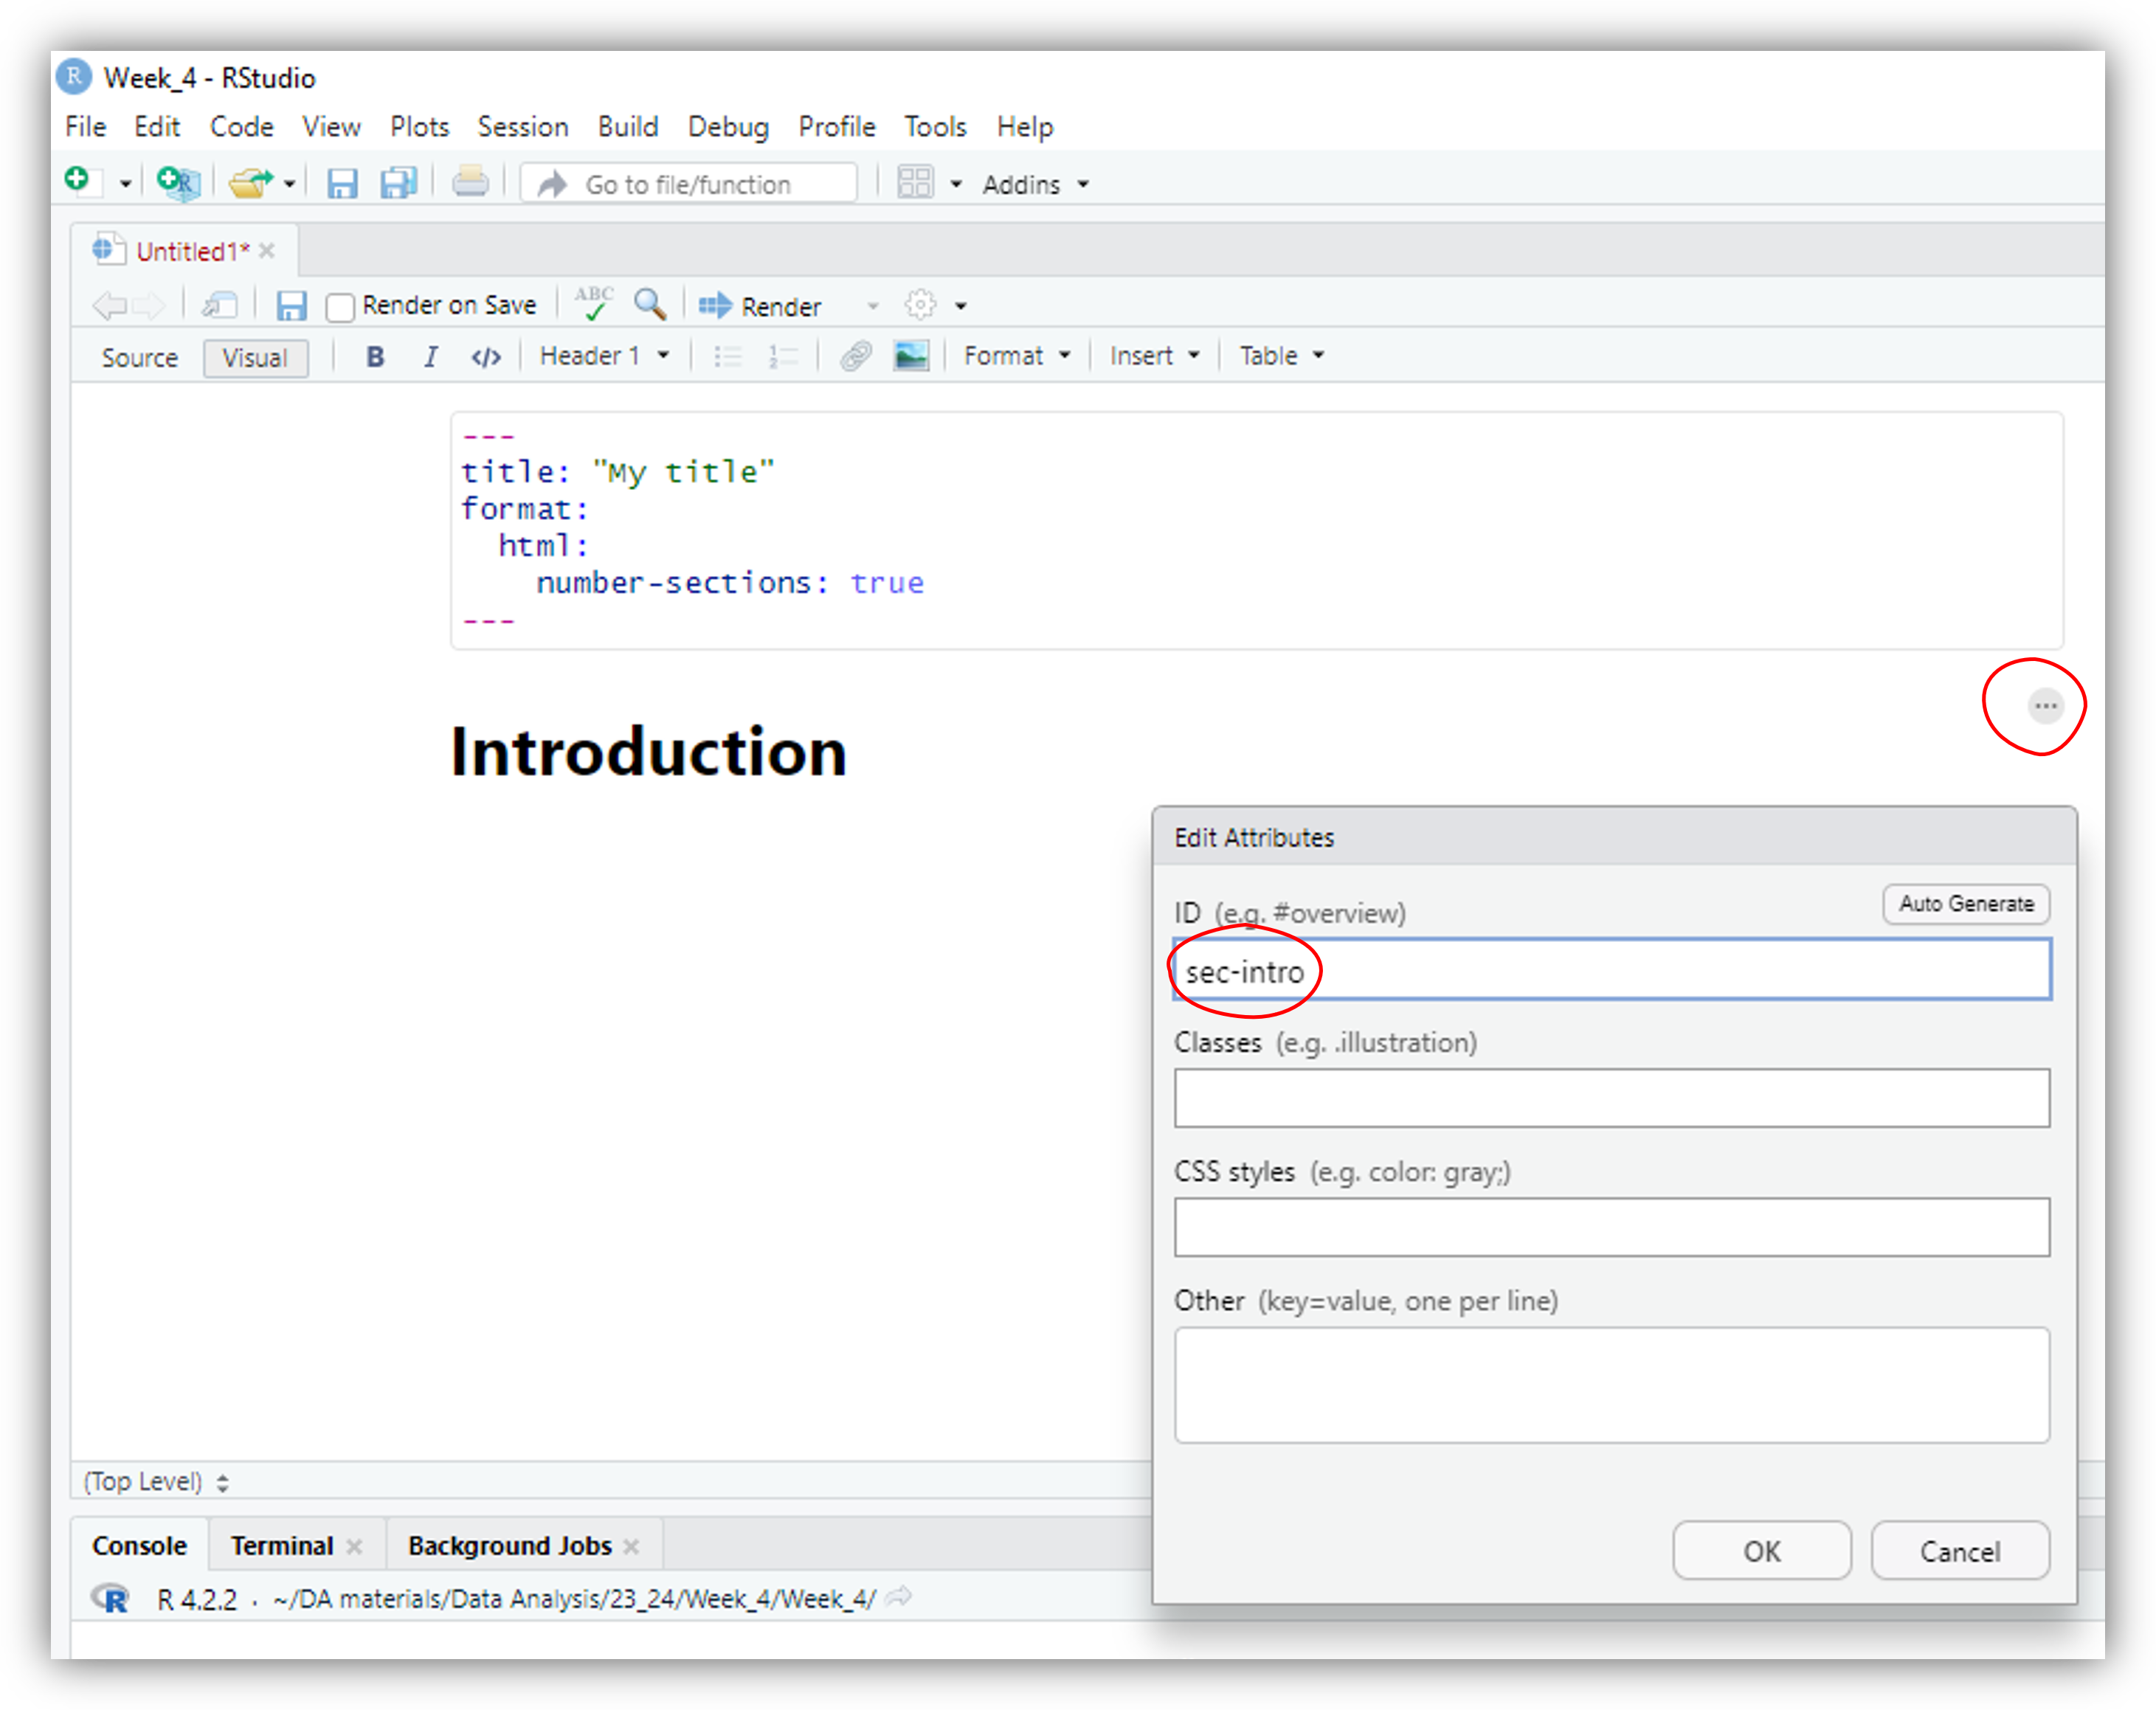Image resolution: width=2156 pixels, height=1710 pixels.
Task: Click the CSS styles input field
Action: pos(1612,1227)
